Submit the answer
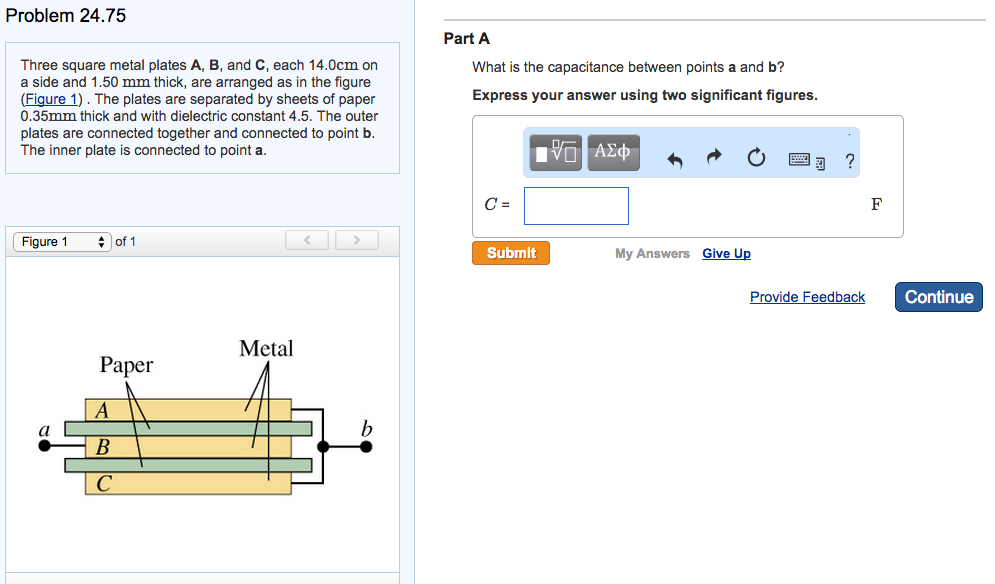This screenshot has height=584, width=995. (x=511, y=253)
